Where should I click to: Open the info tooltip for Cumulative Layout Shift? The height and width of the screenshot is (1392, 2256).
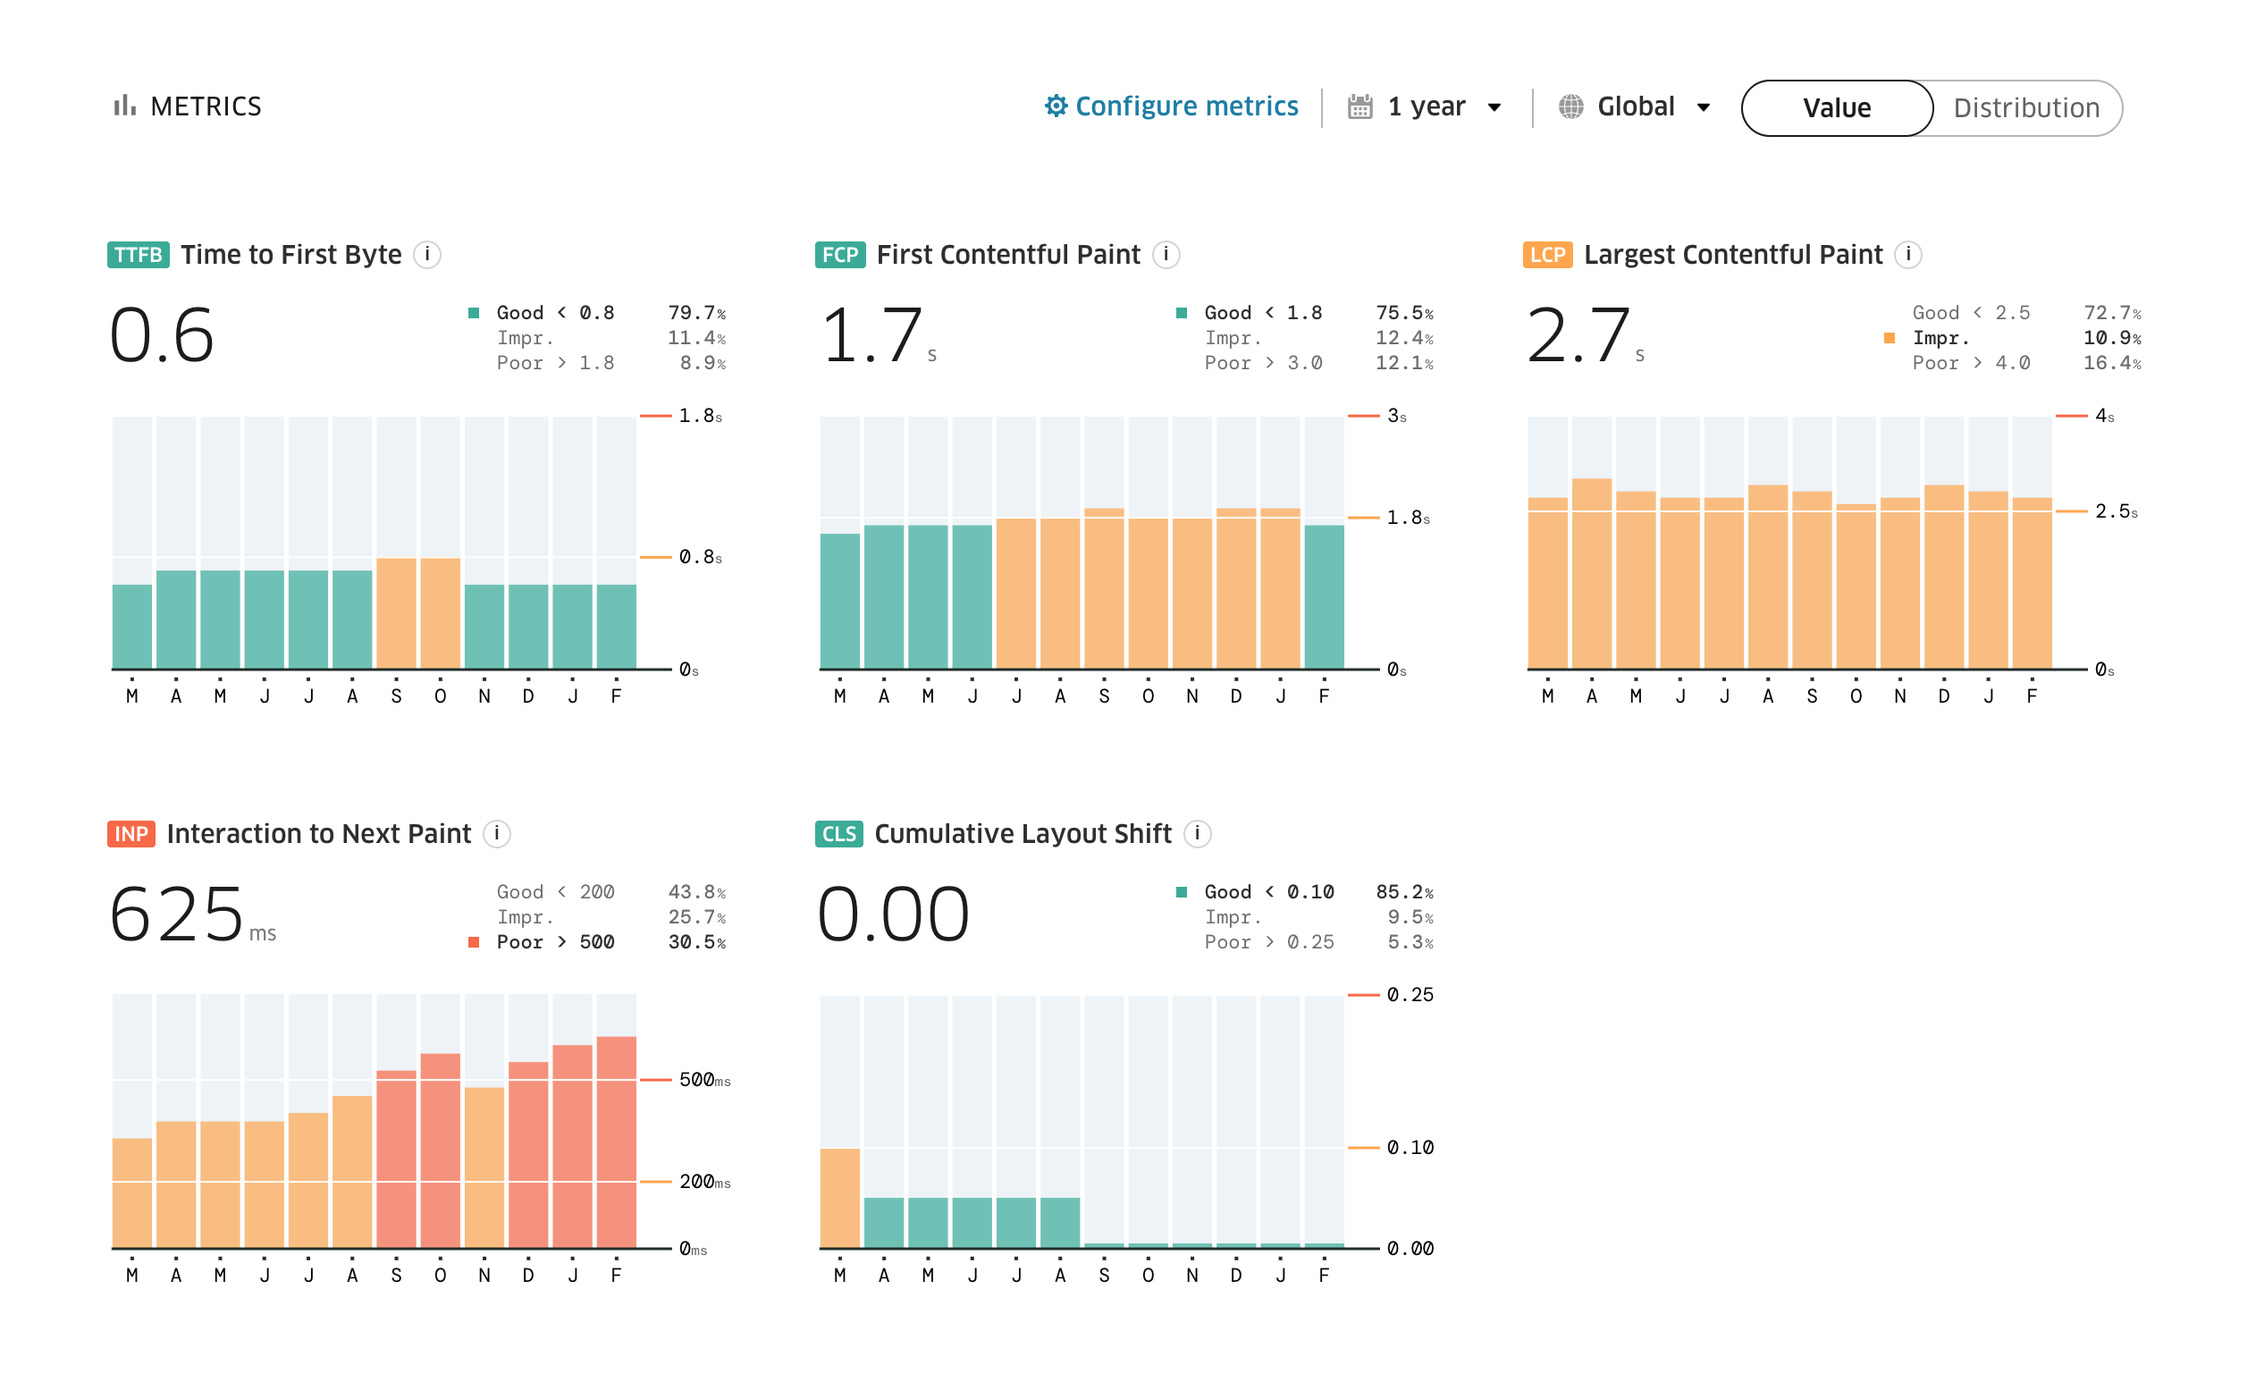tap(1197, 833)
